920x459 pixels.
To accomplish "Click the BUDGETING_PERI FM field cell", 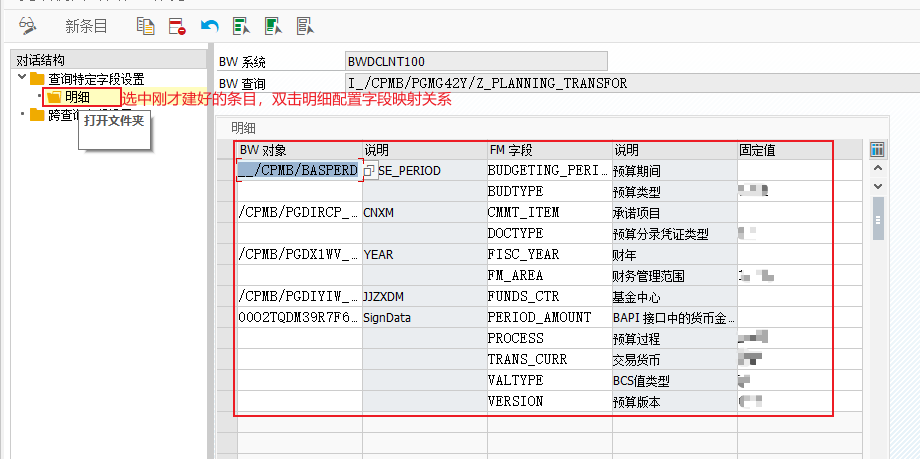I will pyautogui.click(x=550, y=170).
